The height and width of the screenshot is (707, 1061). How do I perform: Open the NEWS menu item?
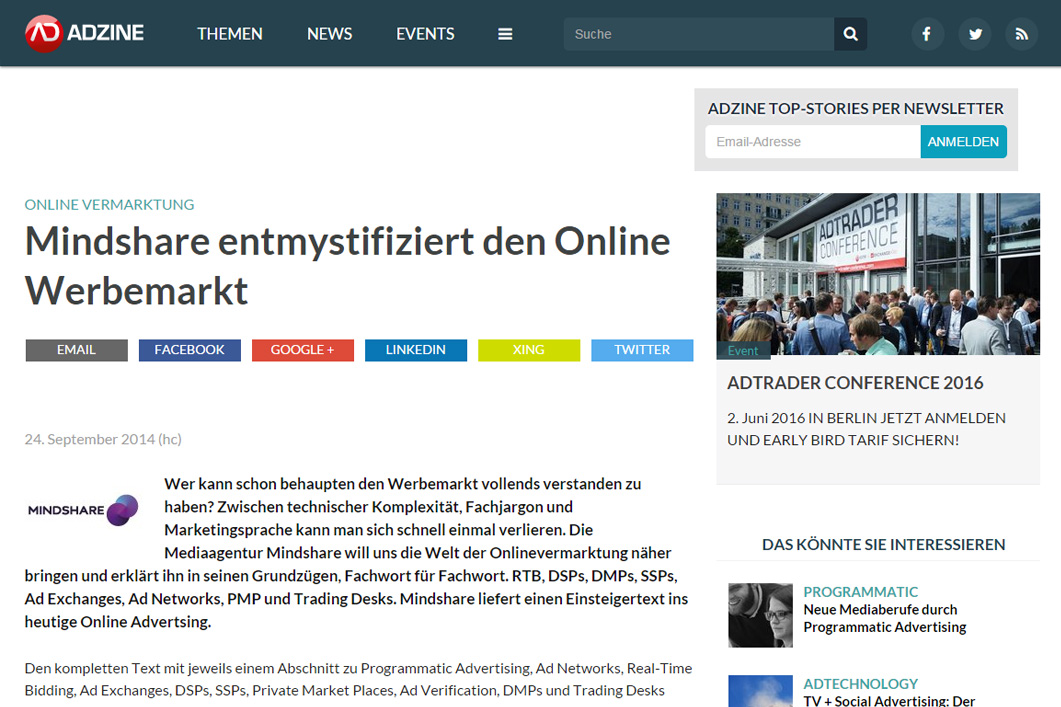click(329, 33)
